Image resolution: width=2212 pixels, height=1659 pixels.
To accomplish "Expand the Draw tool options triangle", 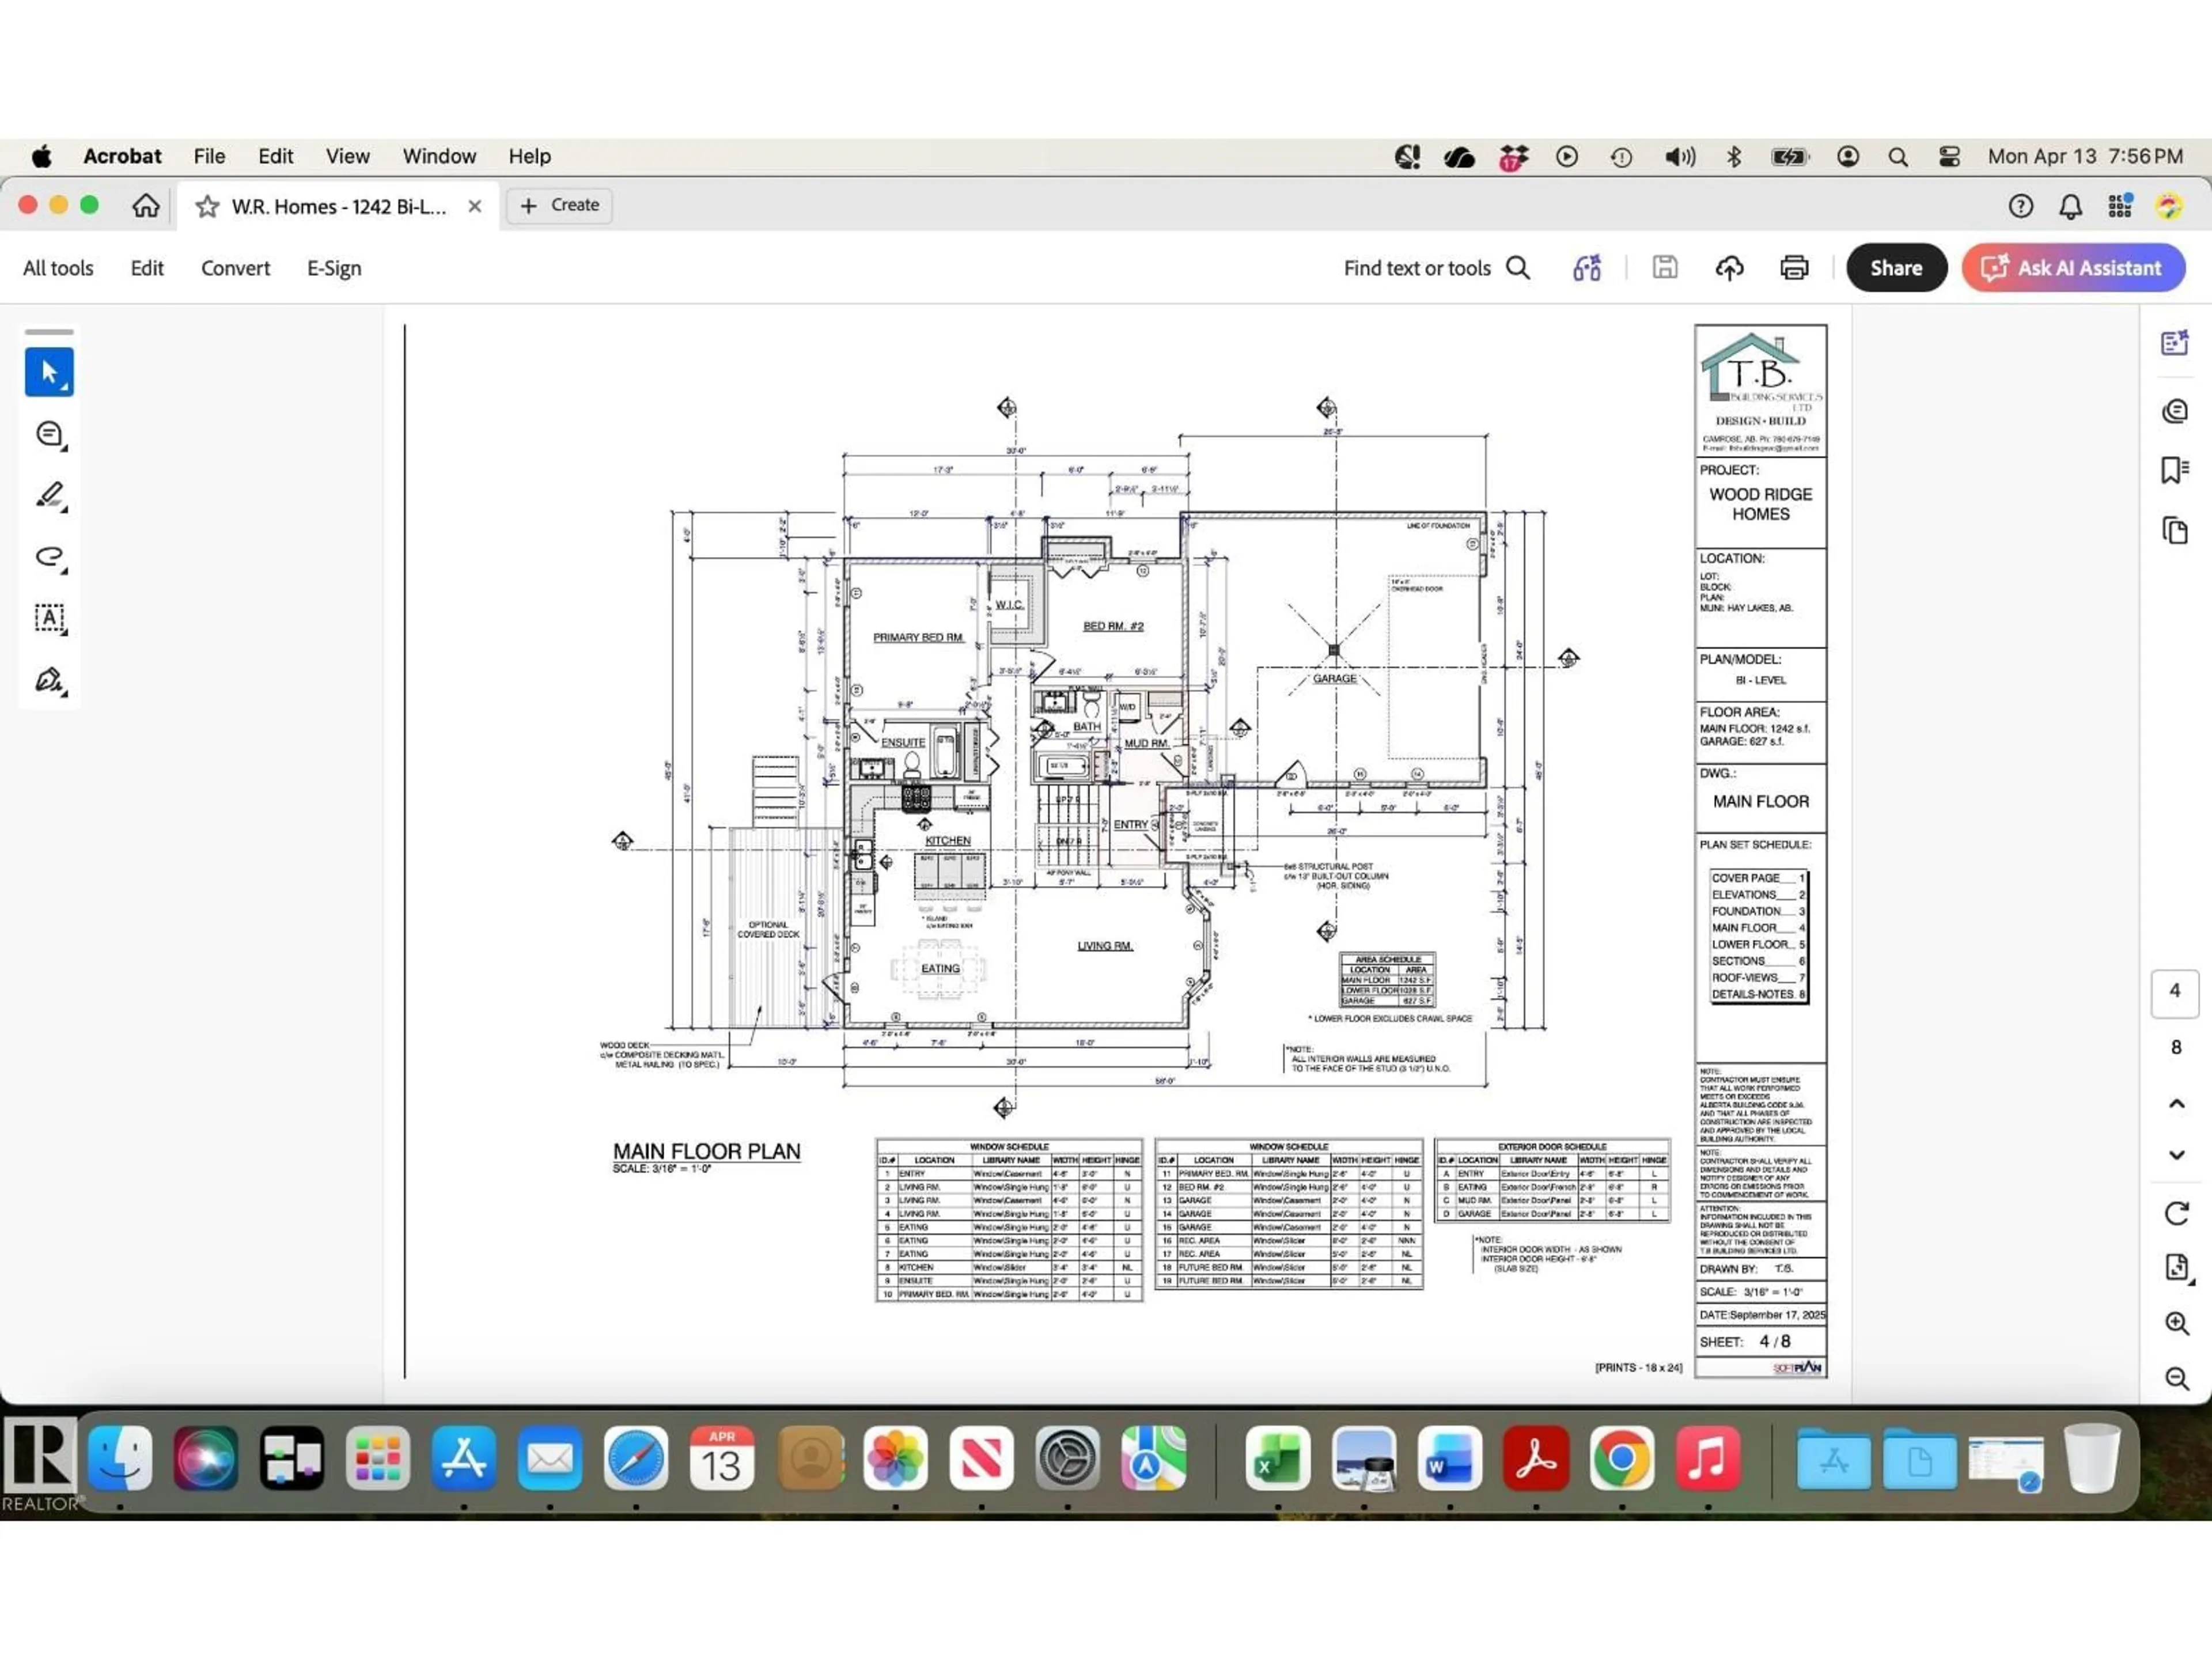I will (64, 572).
